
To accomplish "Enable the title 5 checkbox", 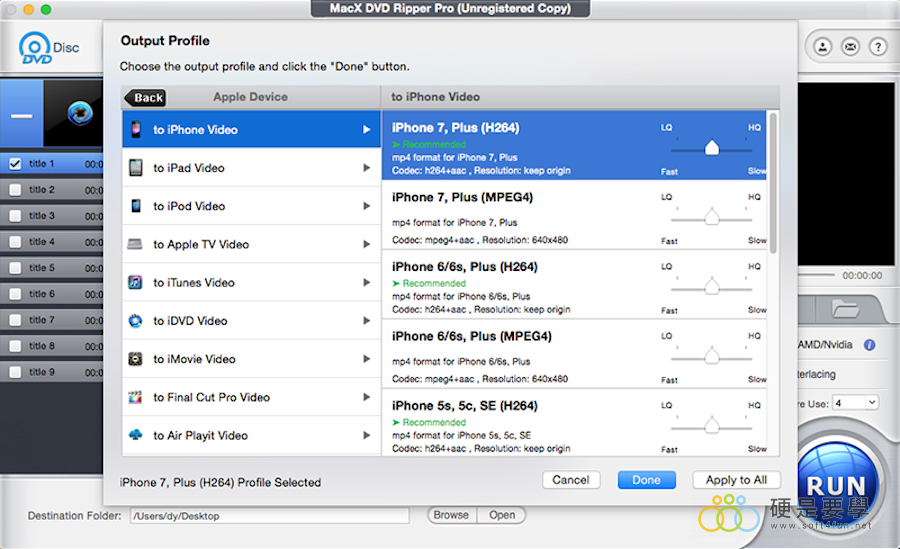I will 15,268.
